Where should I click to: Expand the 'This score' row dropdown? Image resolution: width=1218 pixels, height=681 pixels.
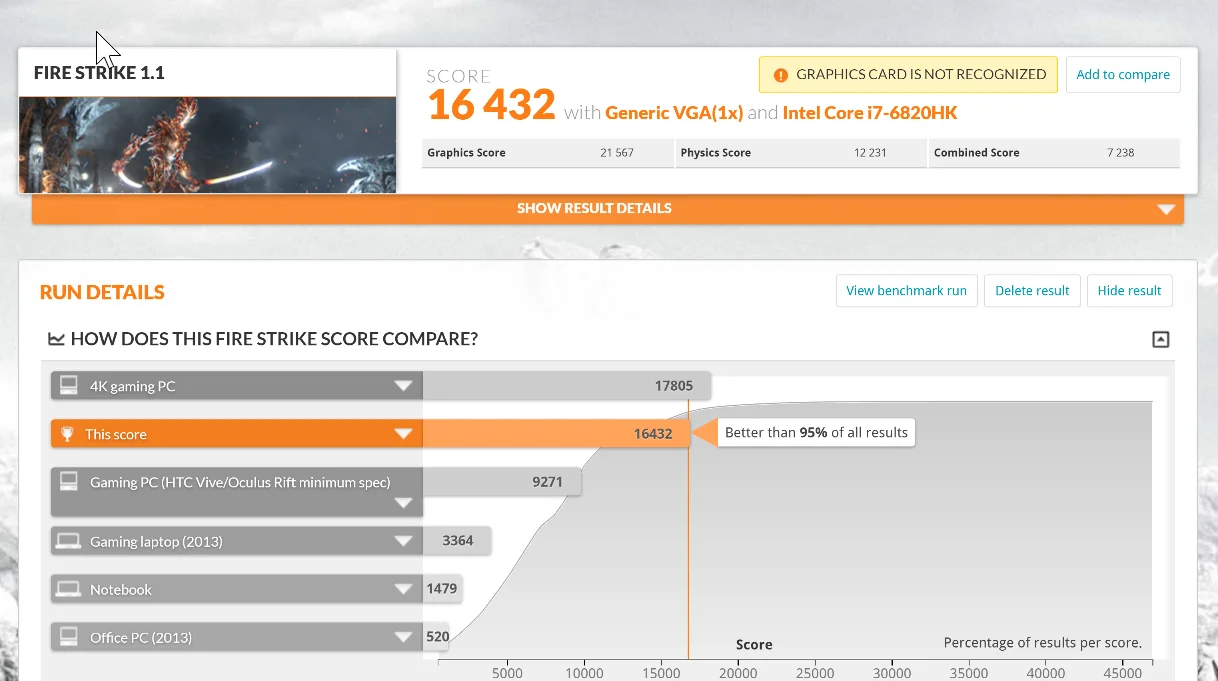403,434
